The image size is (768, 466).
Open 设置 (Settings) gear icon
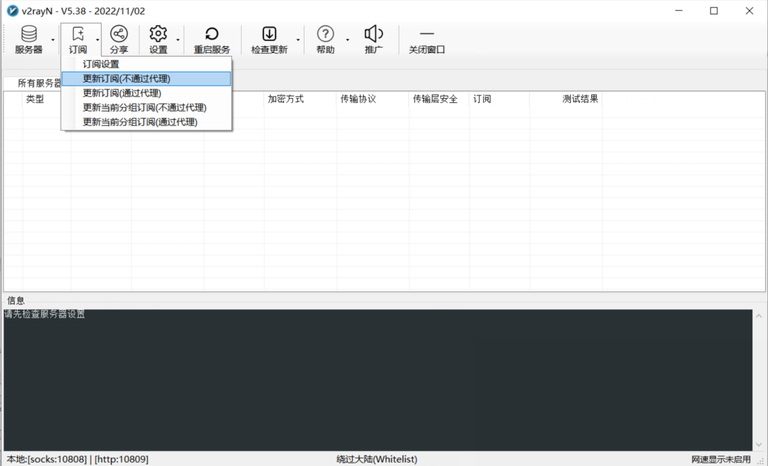click(x=158, y=39)
